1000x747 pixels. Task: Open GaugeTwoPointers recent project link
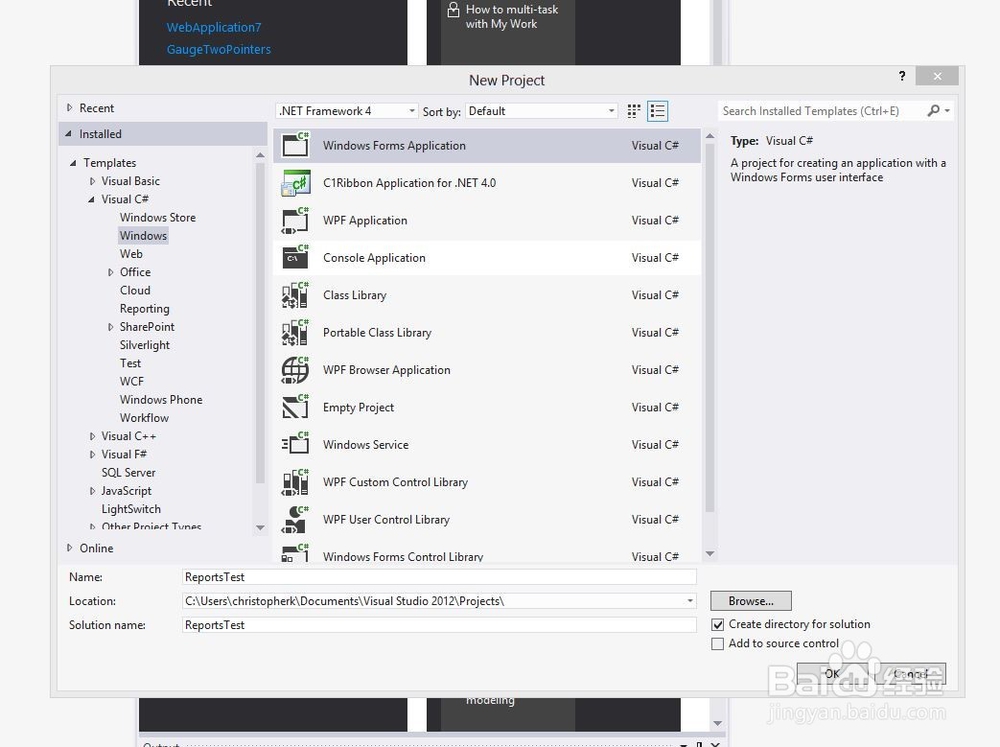[x=219, y=50]
